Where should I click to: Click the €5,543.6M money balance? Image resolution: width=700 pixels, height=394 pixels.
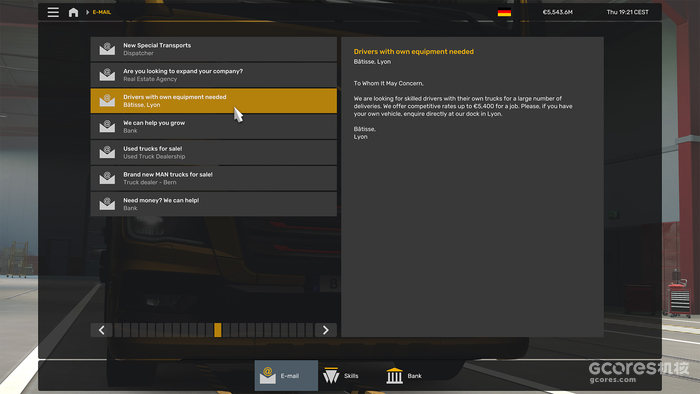point(558,12)
